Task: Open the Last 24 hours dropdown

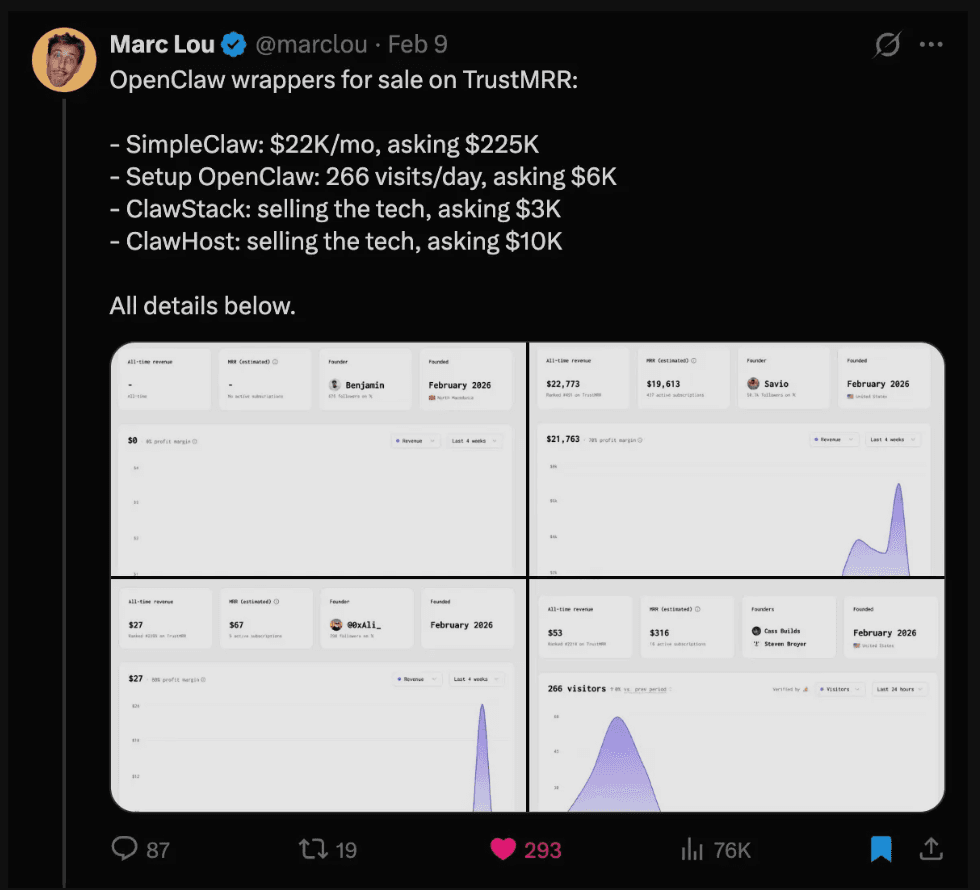Action: (x=897, y=689)
